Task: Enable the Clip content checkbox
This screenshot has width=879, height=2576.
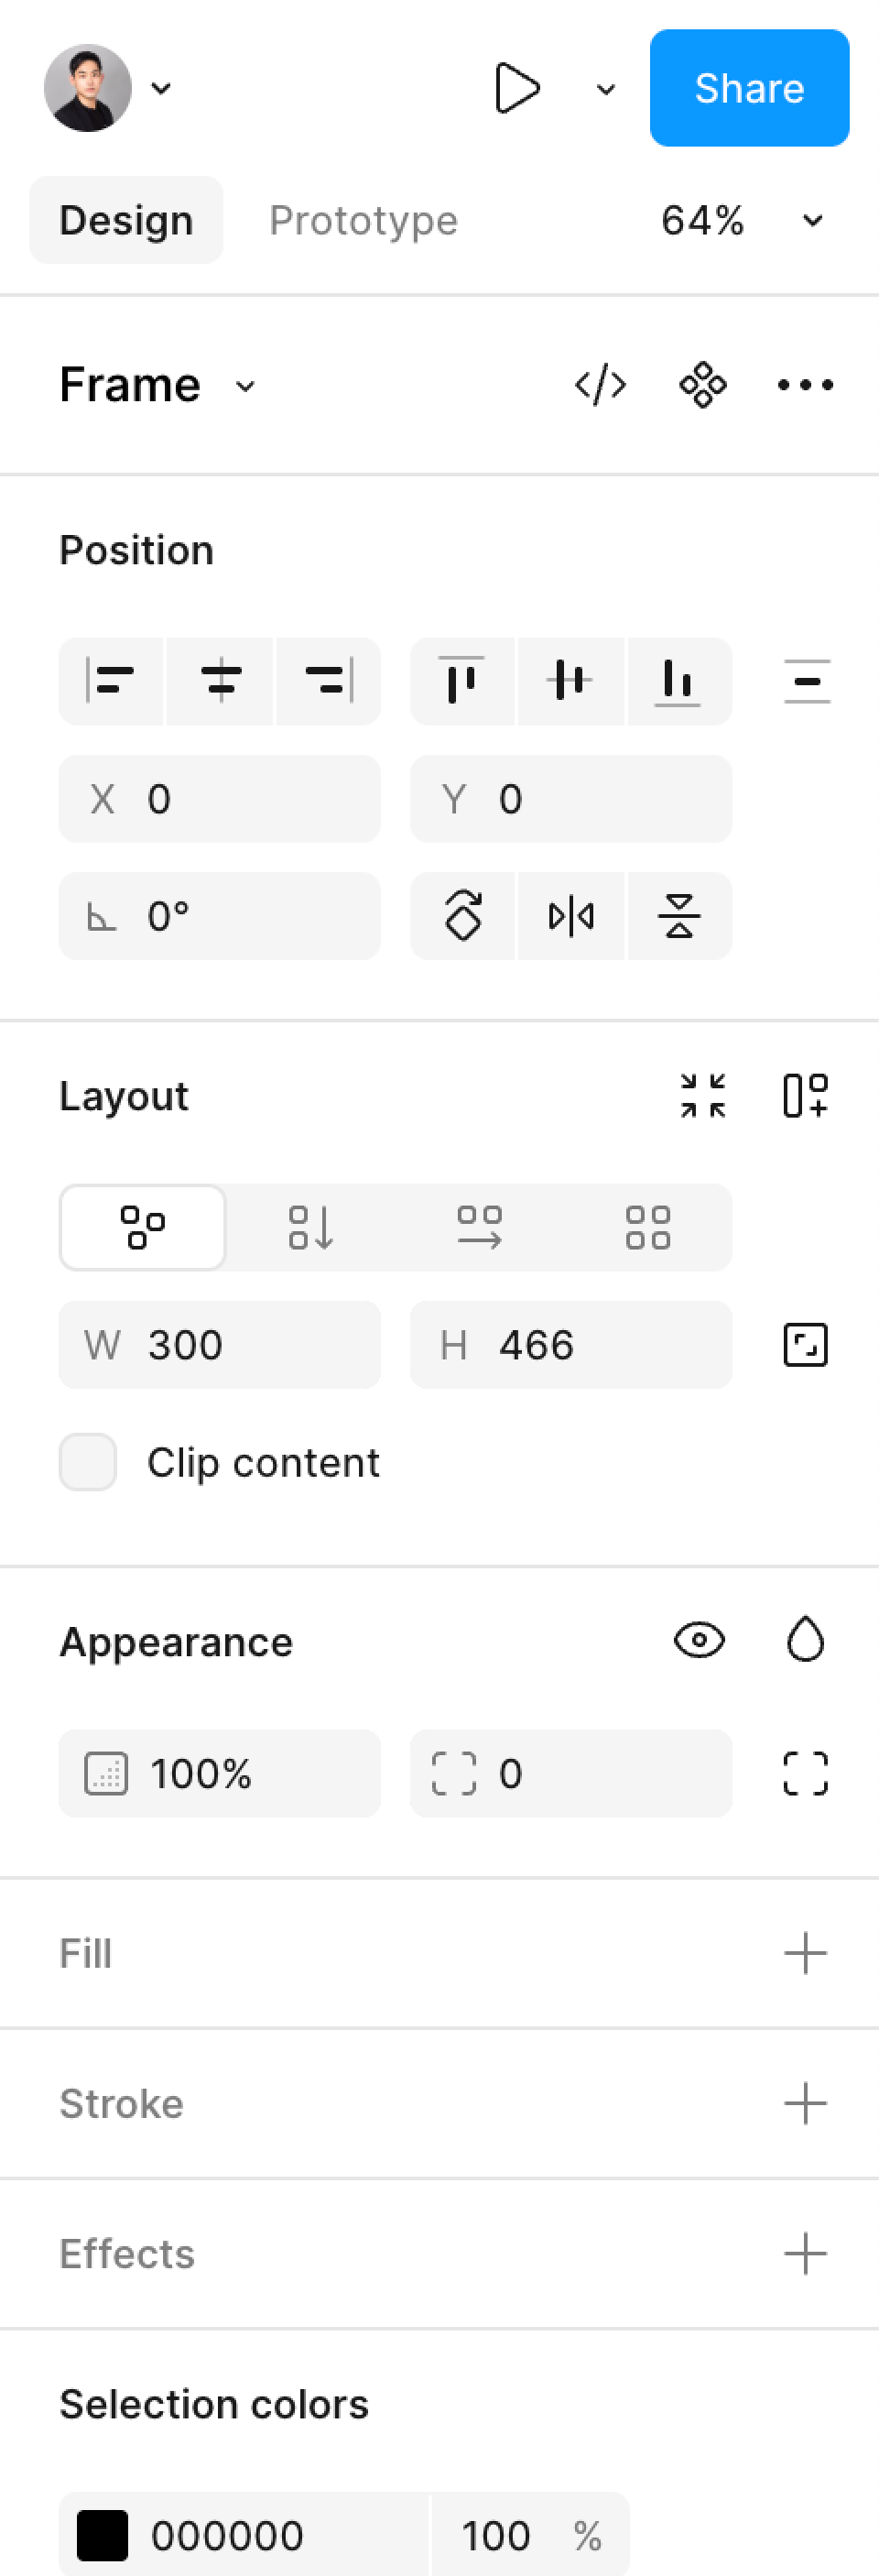Action: click(x=88, y=1462)
